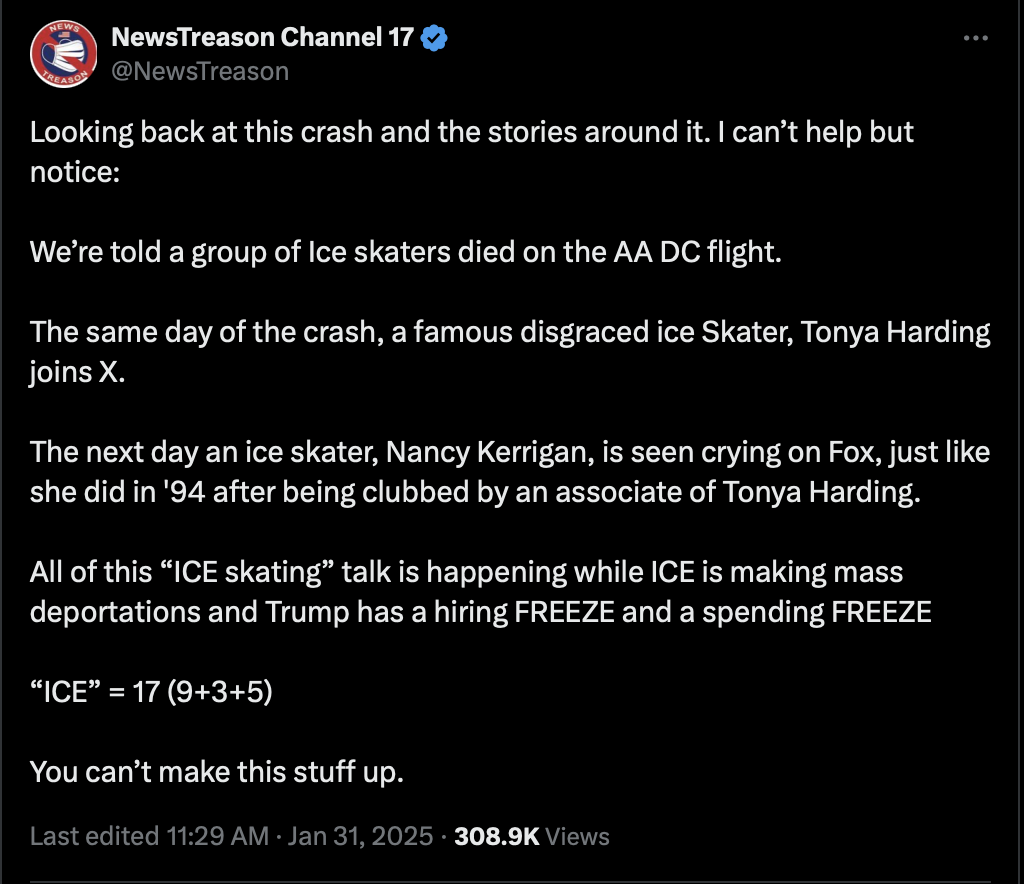Click You can't make this stuff up

[x=217, y=772]
